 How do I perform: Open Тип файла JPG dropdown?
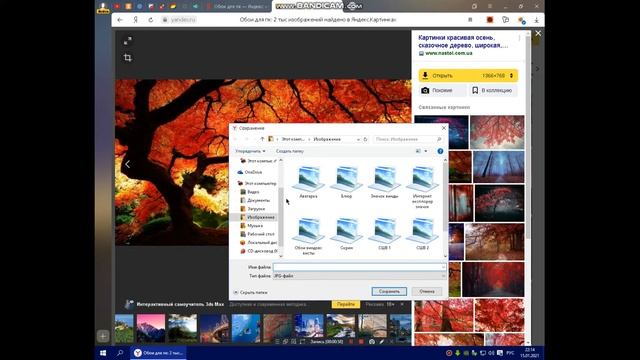[x=359, y=276]
